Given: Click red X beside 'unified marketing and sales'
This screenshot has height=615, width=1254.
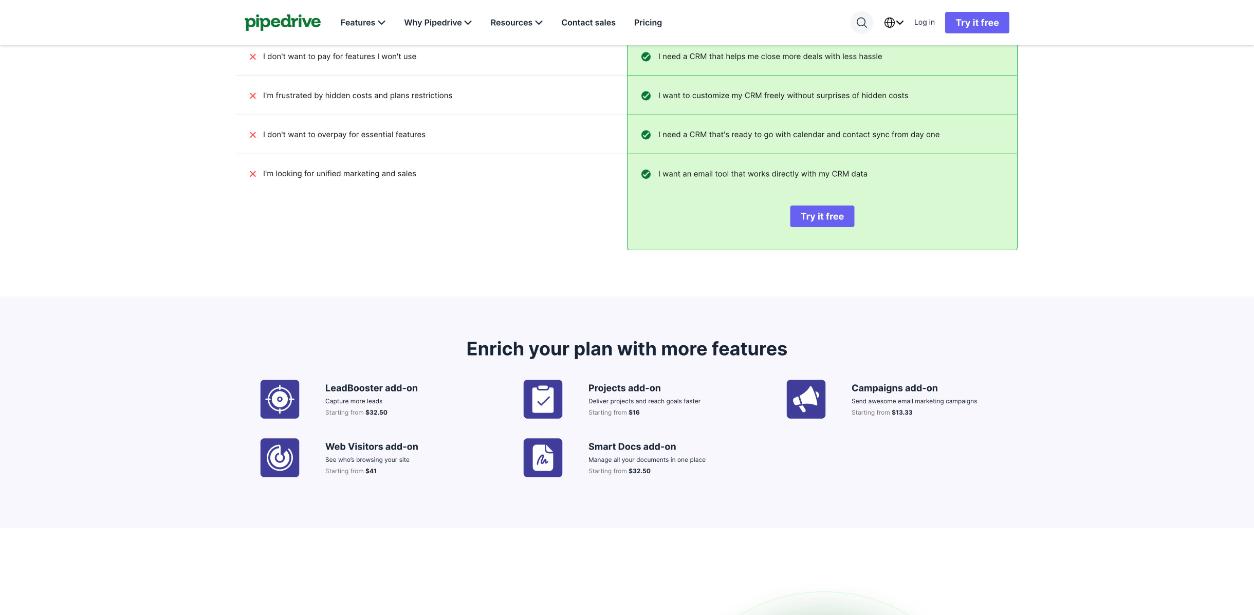Looking at the screenshot, I should (x=253, y=174).
